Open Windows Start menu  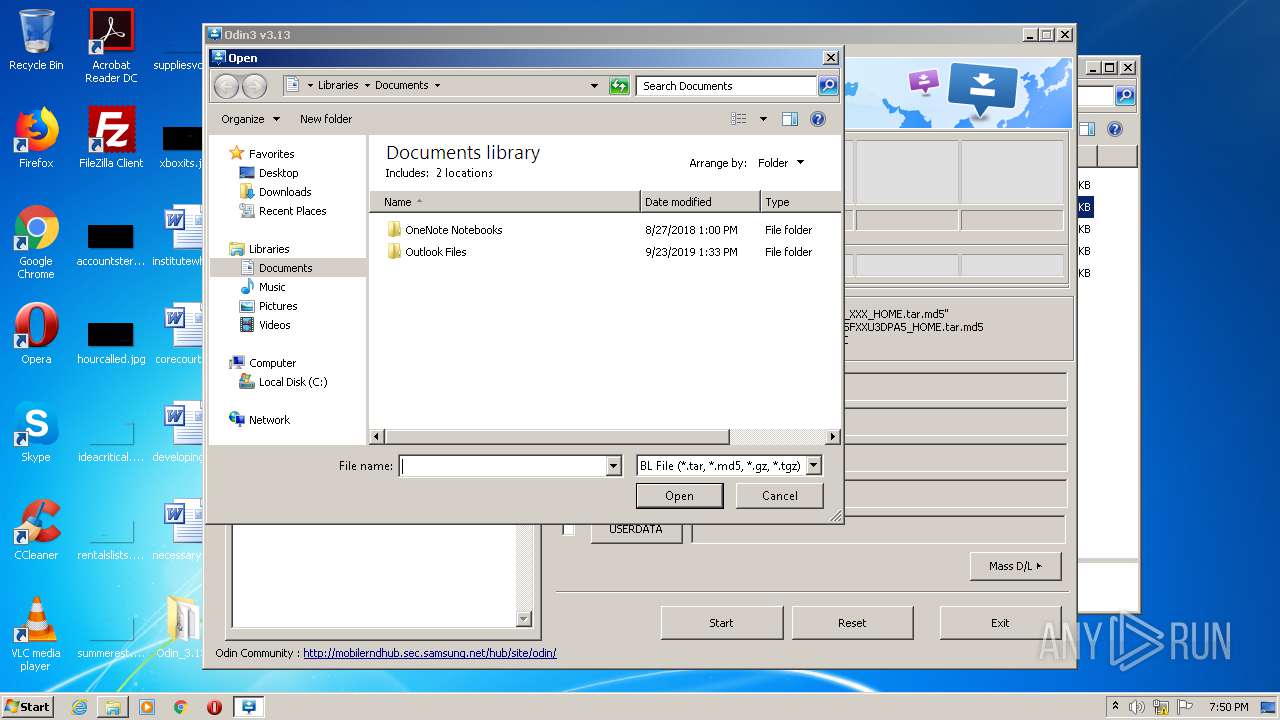[27, 707]
